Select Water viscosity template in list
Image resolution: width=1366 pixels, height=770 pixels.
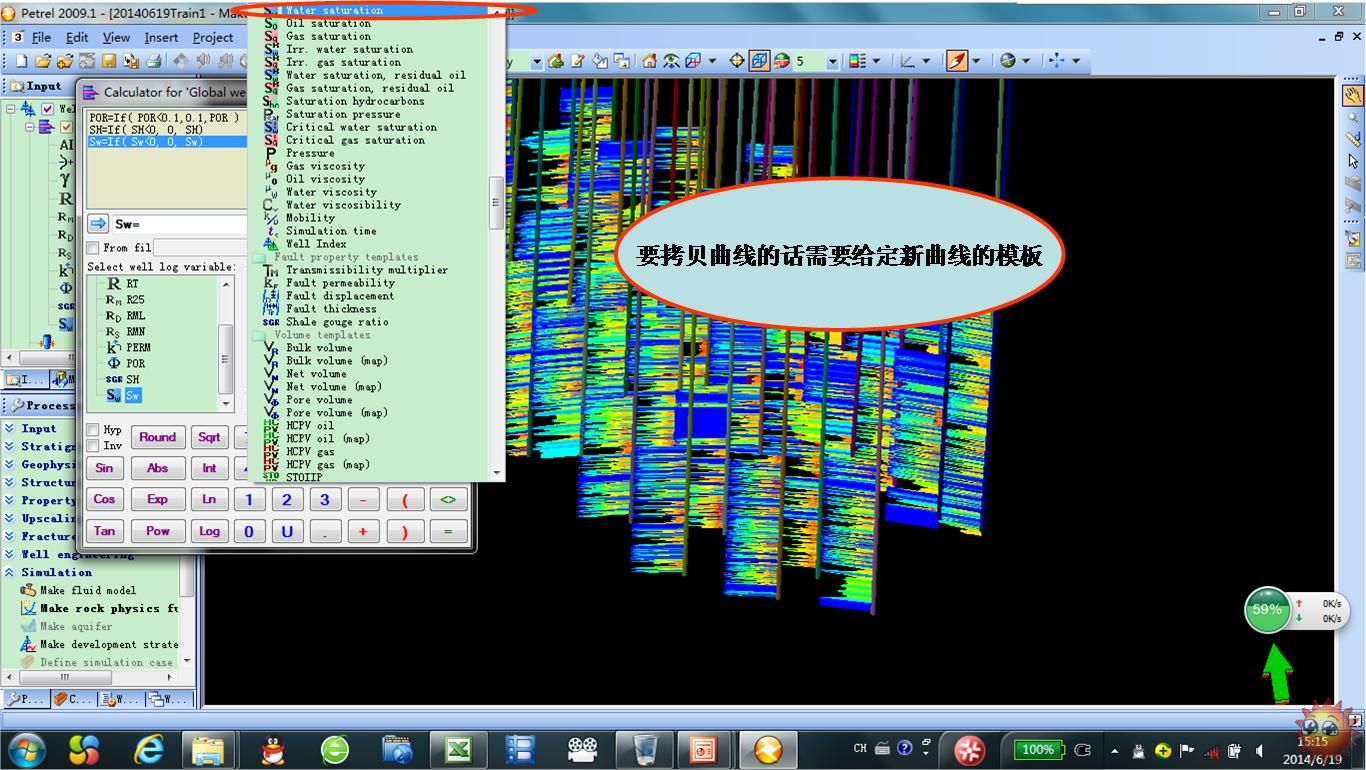point(331,192)
